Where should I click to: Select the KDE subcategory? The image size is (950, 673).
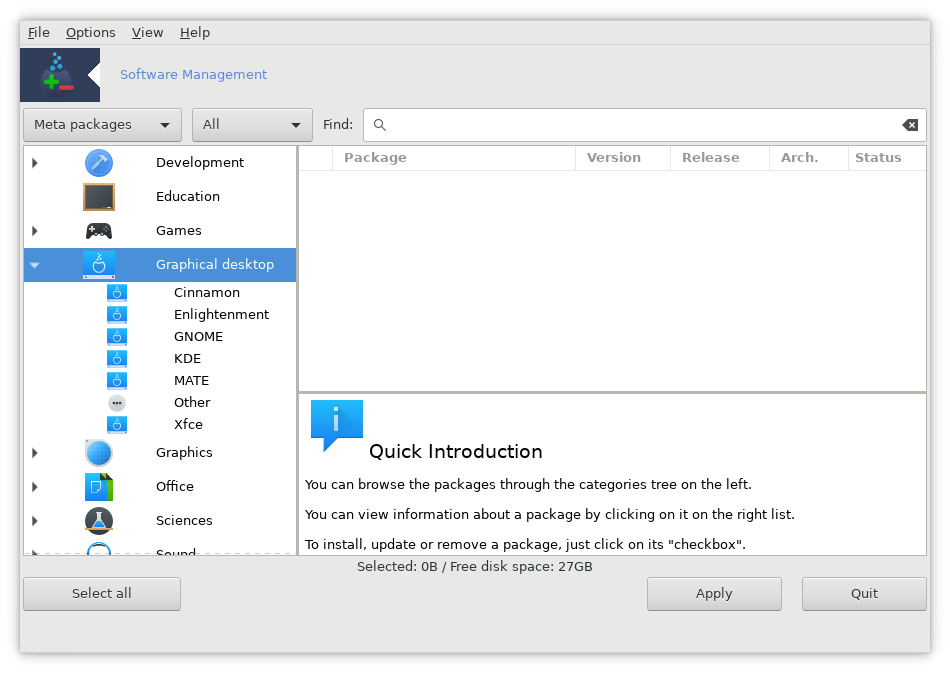coord(187,359)
